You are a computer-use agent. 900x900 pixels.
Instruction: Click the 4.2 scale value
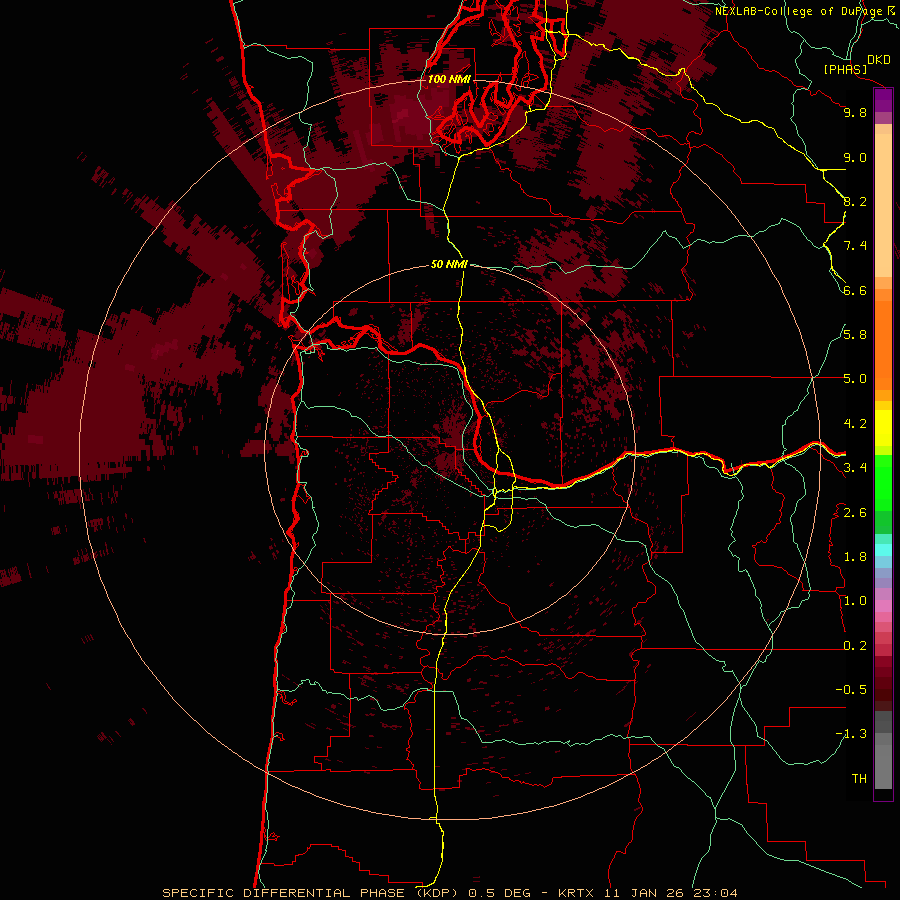coord(855,423)
